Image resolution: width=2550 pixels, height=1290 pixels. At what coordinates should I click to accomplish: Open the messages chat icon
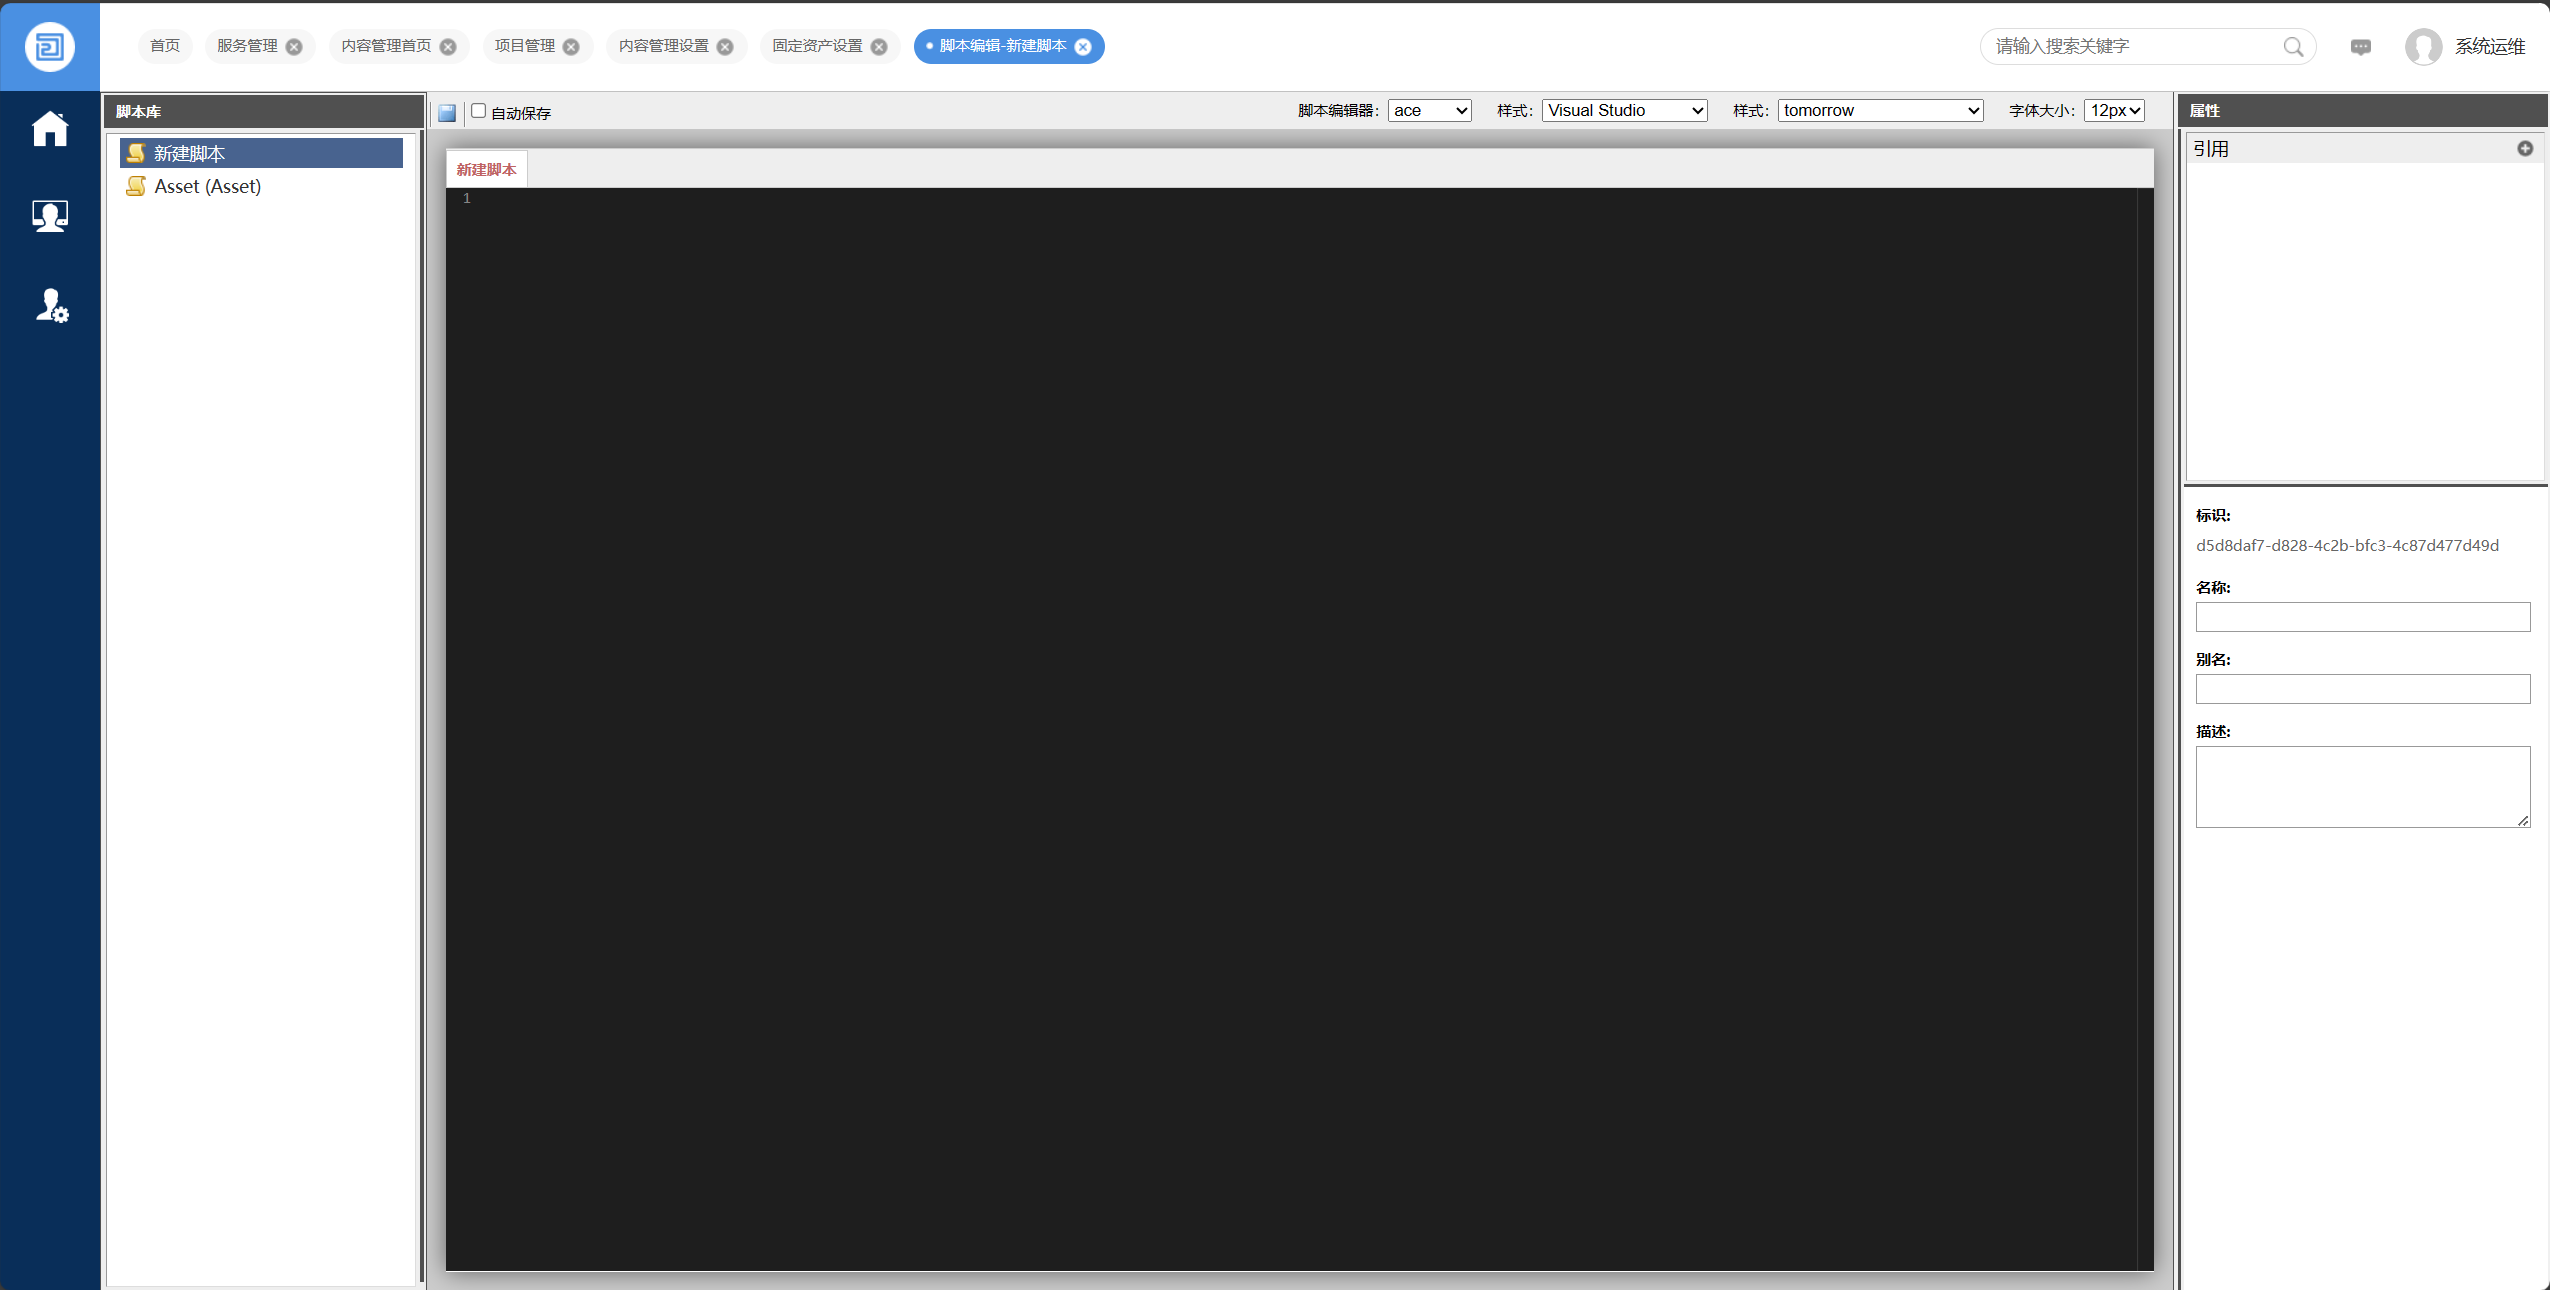pos(2360,47)
